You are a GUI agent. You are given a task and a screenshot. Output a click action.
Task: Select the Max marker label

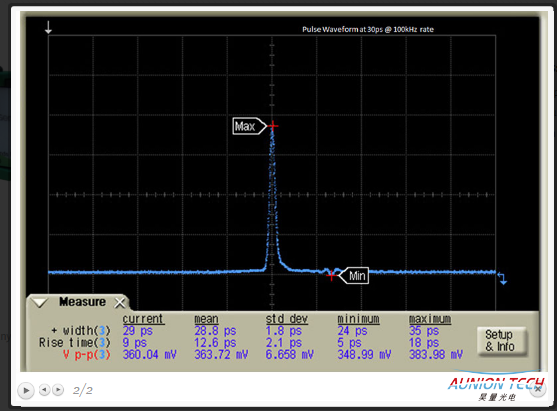coord(249,126)
